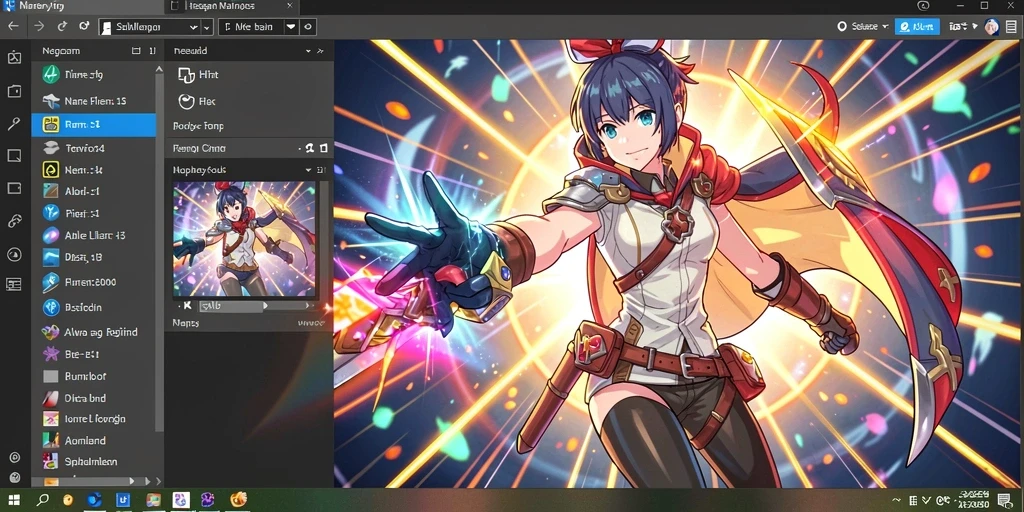Open the folder icon in left sidebar
Image resolution: width=1024 pixels, height=512 pixels.
[14, 91]
